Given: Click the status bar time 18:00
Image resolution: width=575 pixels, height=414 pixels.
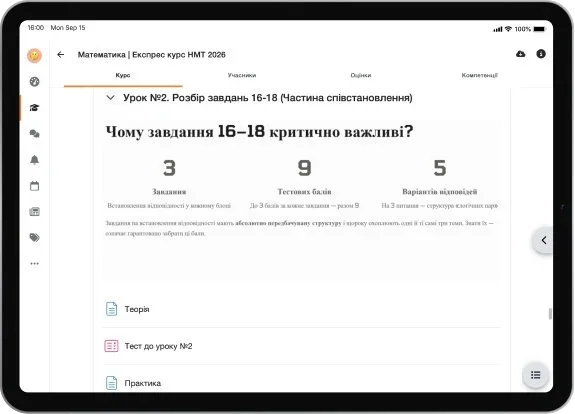Looking at the screenshot, I should [36, 28].
